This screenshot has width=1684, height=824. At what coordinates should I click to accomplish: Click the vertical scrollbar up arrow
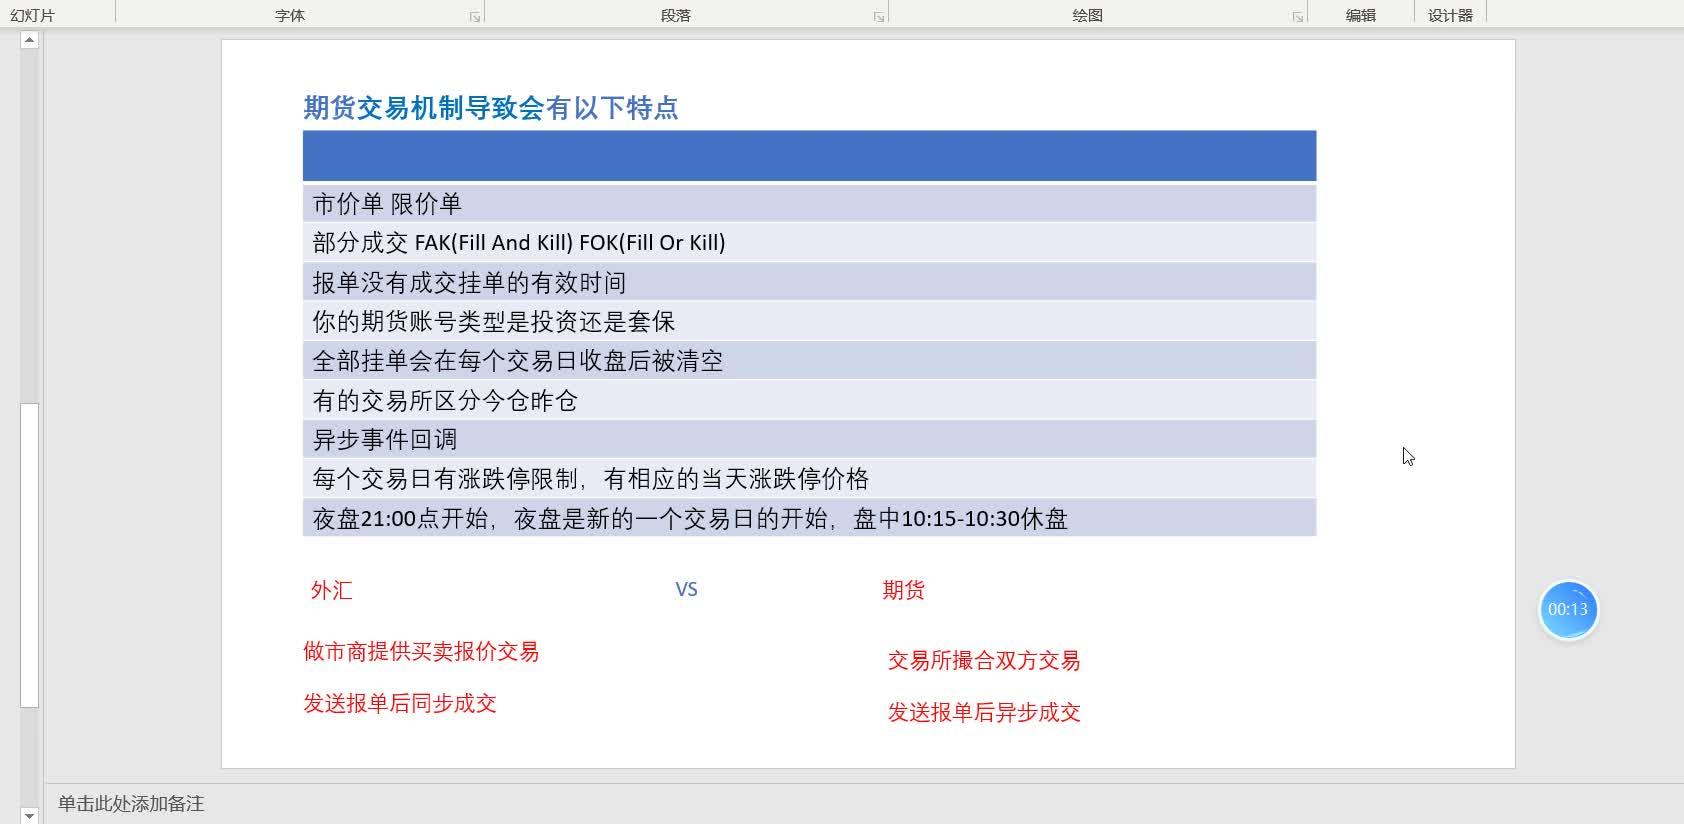pos(30,40)
